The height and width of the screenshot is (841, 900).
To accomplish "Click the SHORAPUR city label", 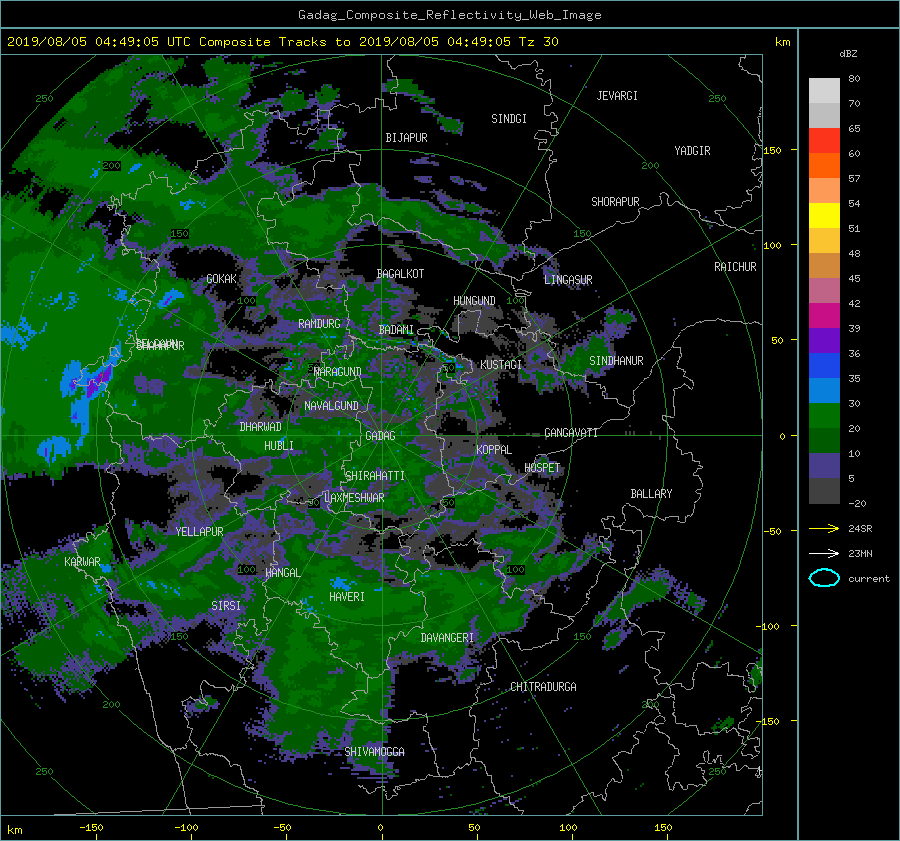I will (615, 202).
